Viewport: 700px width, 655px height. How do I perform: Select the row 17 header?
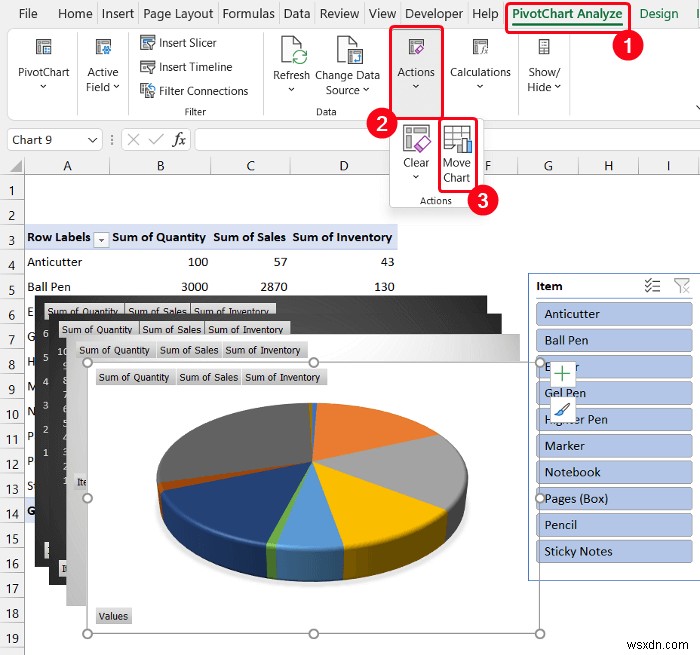12,589
